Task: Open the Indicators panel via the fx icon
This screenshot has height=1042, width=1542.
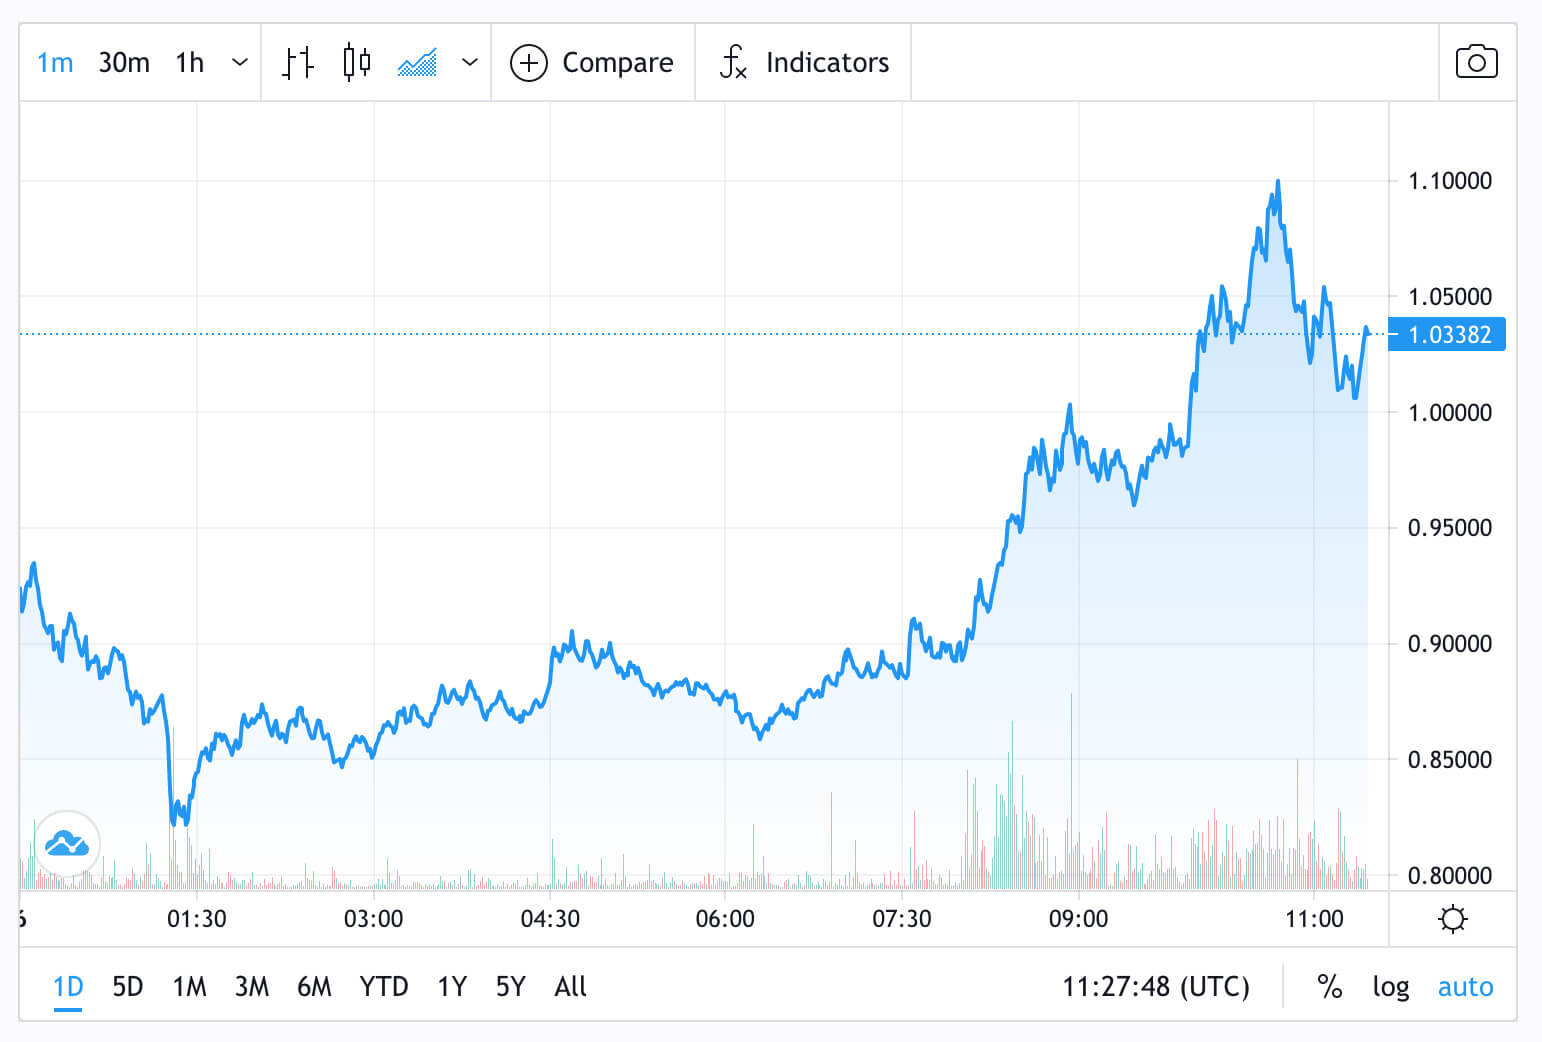Action: [734, 62]
